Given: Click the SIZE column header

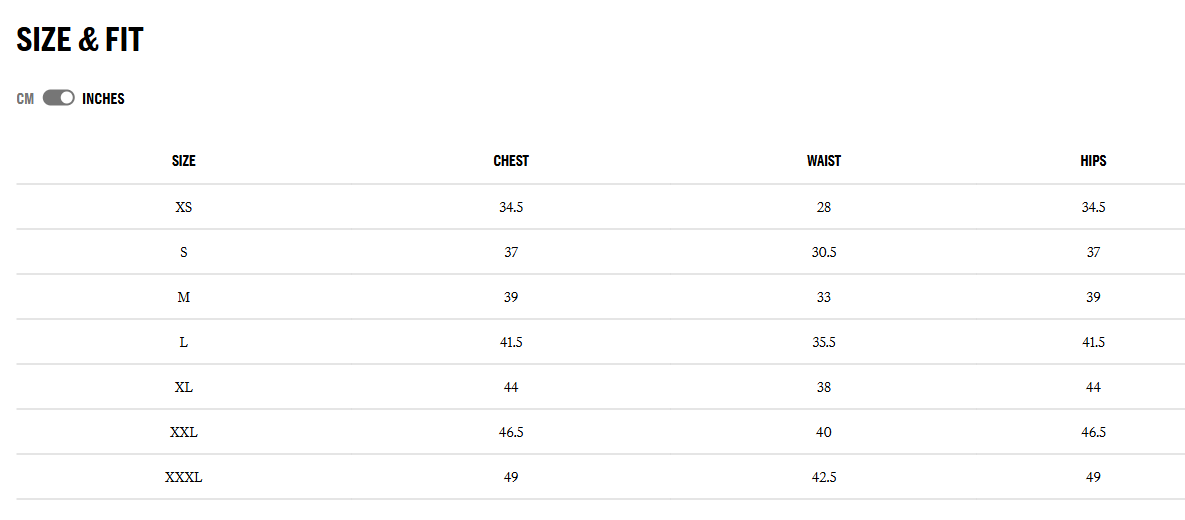Looking at the screenshot, I should click(184, 161).
